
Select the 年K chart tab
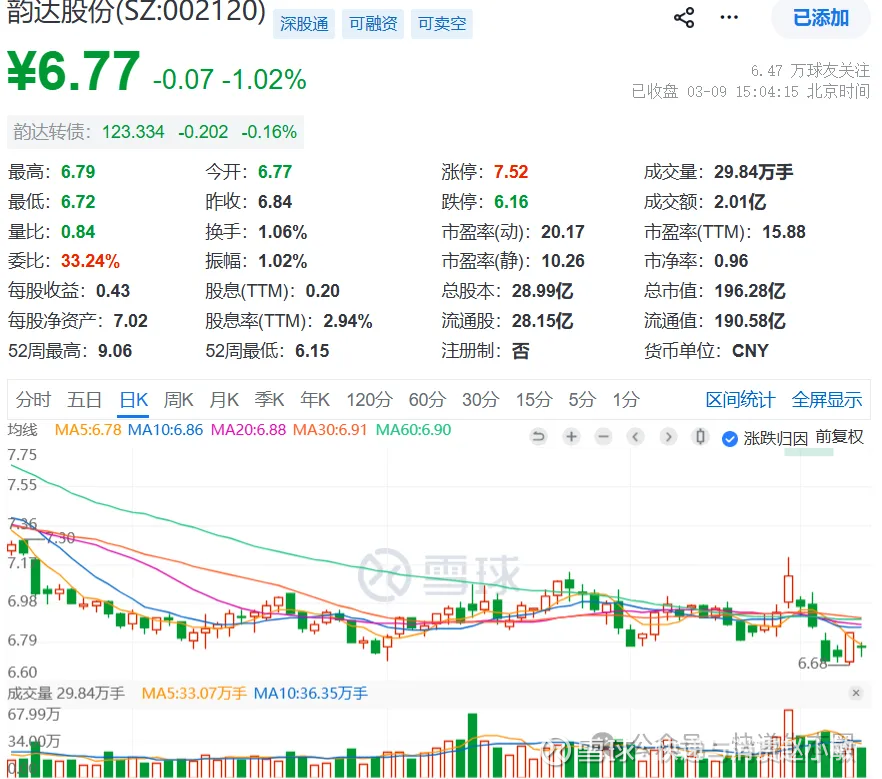click(x=314, y=400)
